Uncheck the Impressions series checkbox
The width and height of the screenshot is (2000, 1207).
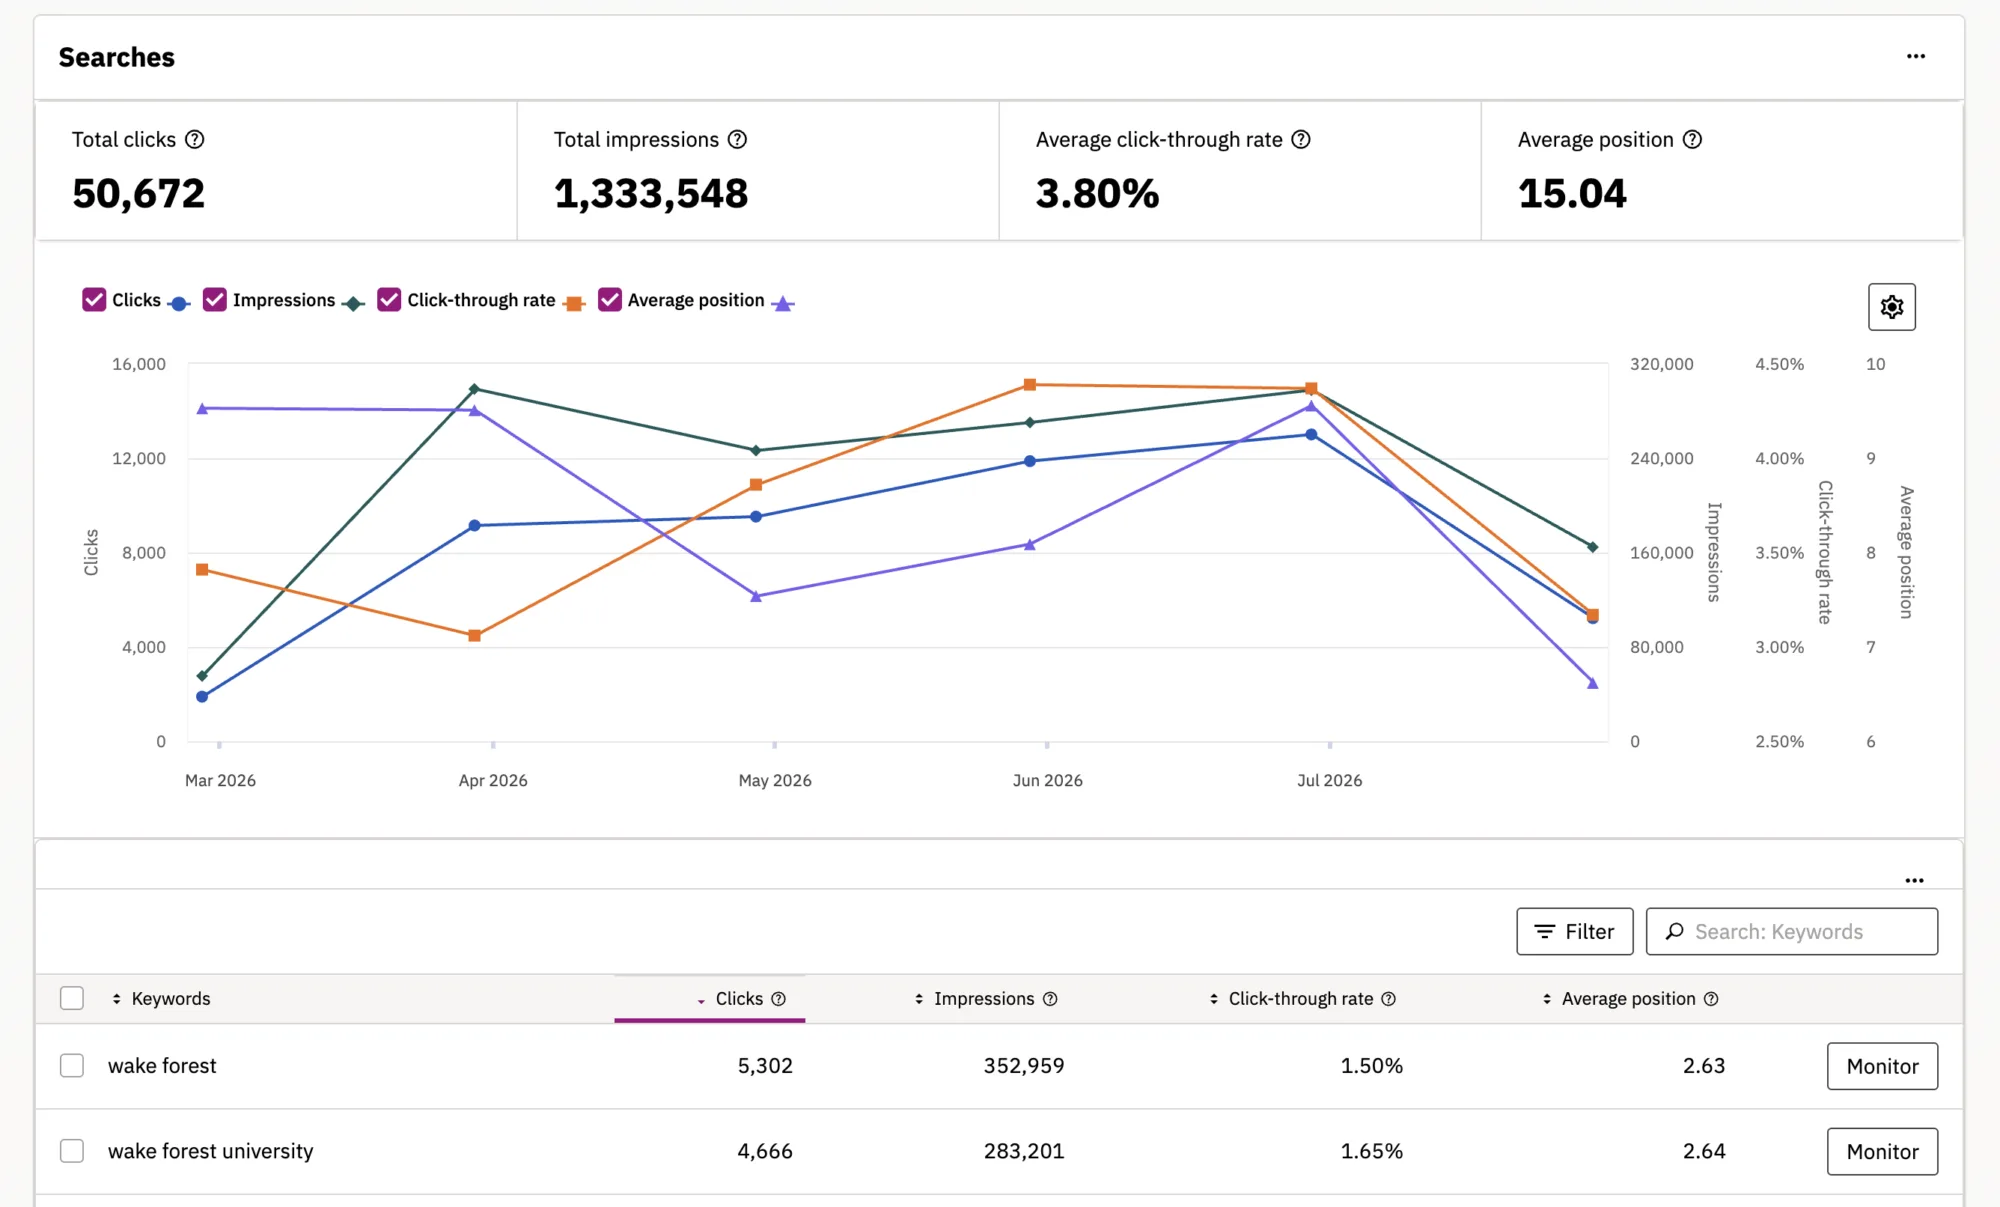coord(215,300)
